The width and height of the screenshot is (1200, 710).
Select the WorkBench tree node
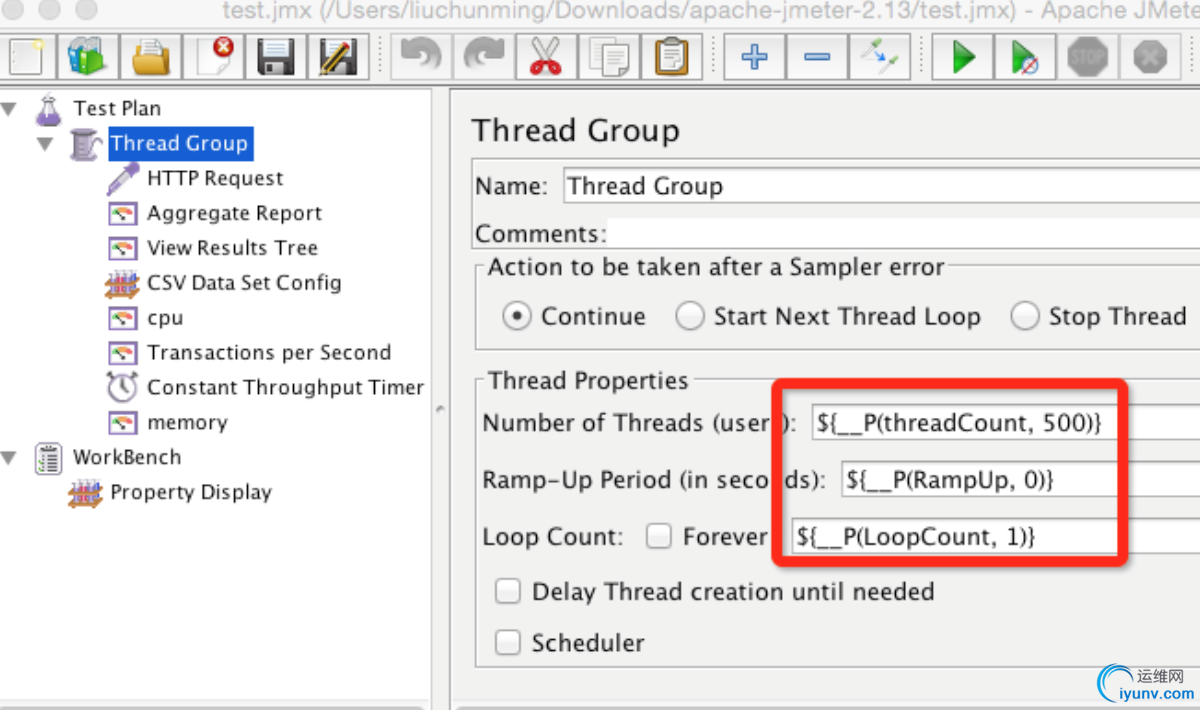click(x=127, y=457)
